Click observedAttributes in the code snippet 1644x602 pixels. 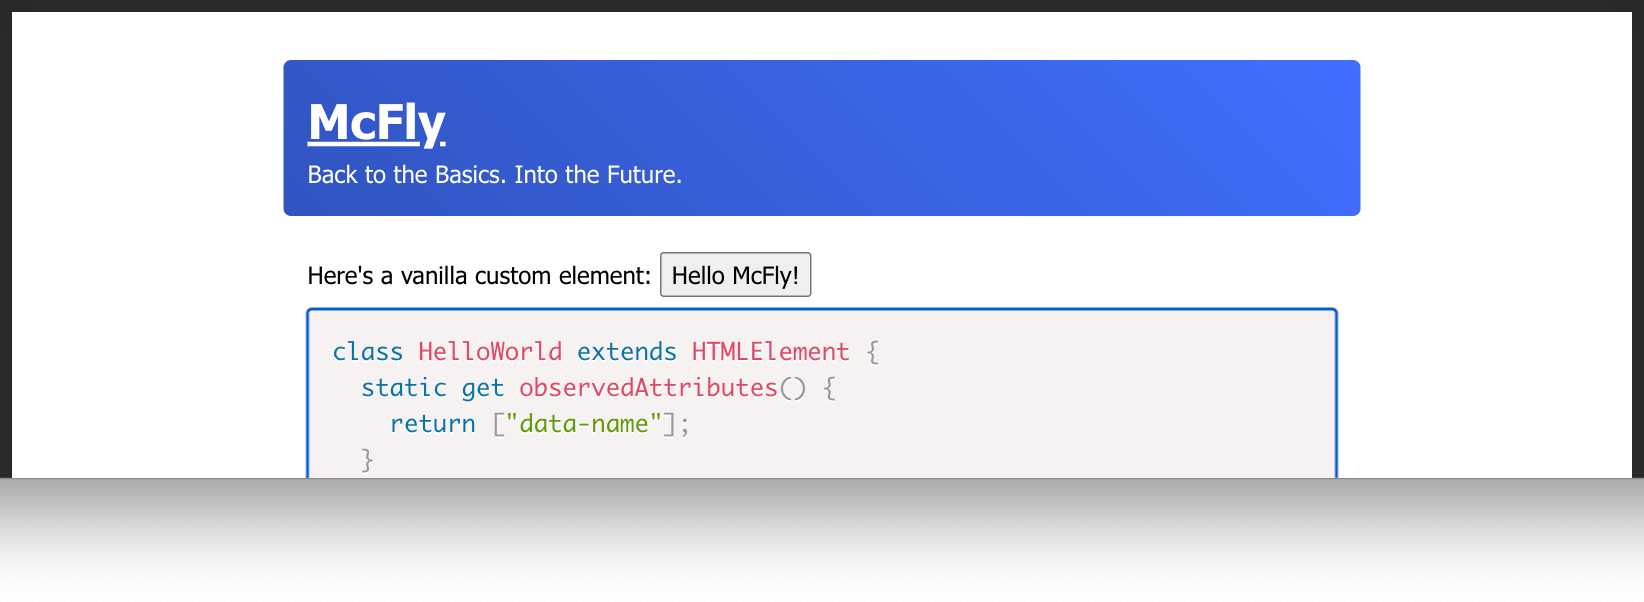648,388
